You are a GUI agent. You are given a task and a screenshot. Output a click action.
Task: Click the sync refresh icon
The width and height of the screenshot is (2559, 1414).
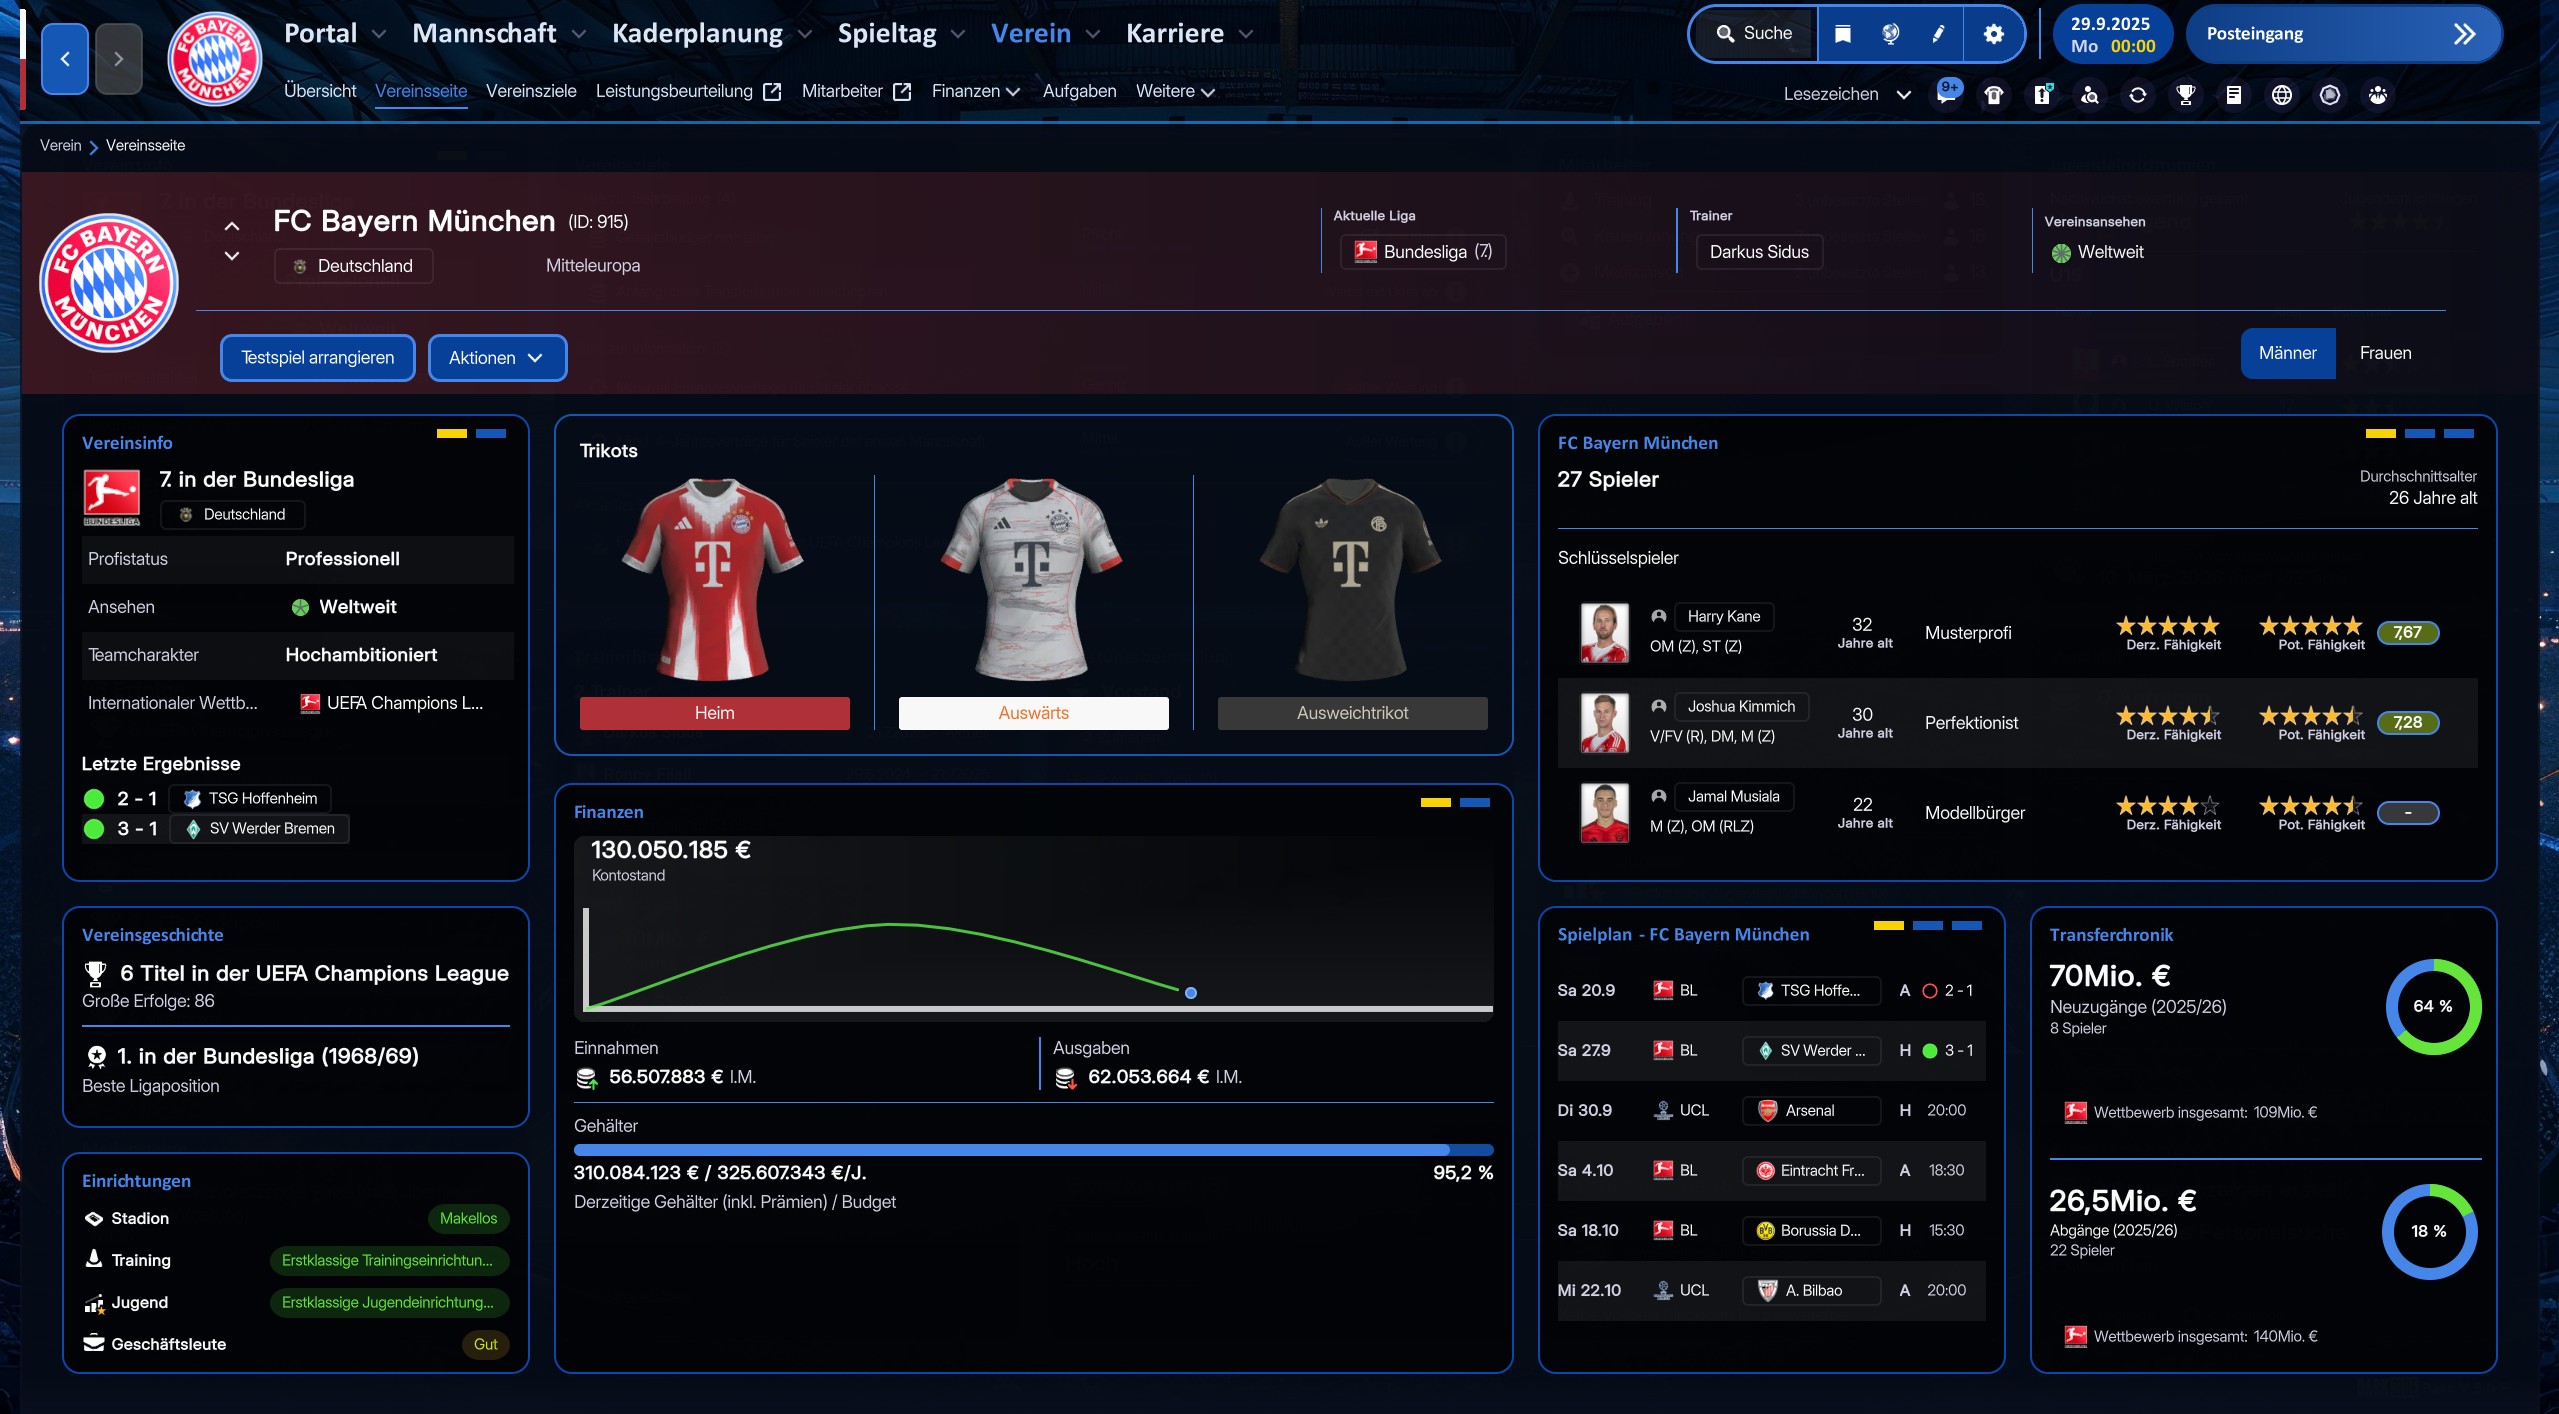tap(2137, 94)
